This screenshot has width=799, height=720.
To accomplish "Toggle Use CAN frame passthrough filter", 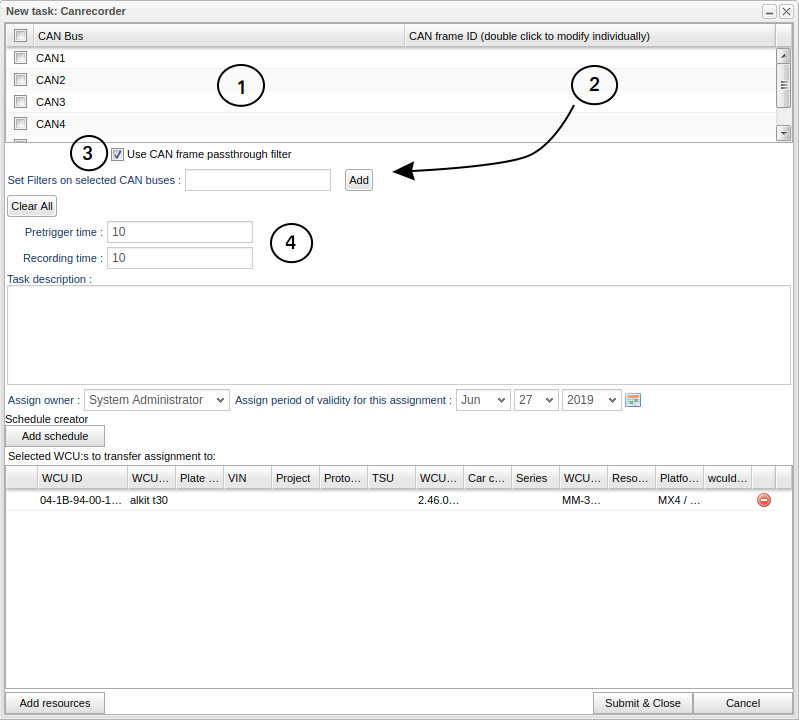I will click(118, 154).
